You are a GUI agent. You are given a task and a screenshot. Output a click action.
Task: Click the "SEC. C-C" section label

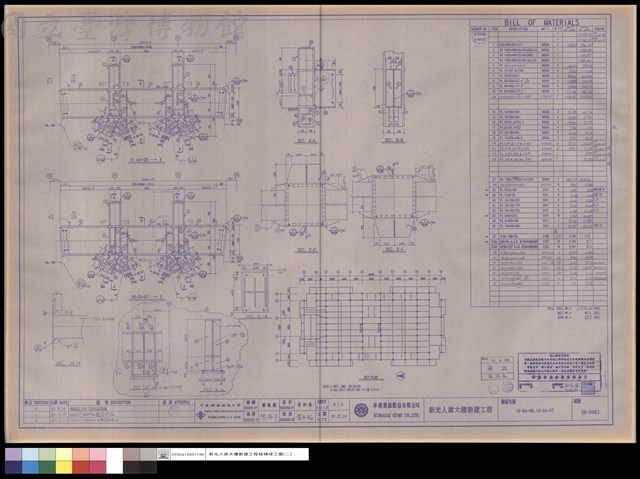305,249
